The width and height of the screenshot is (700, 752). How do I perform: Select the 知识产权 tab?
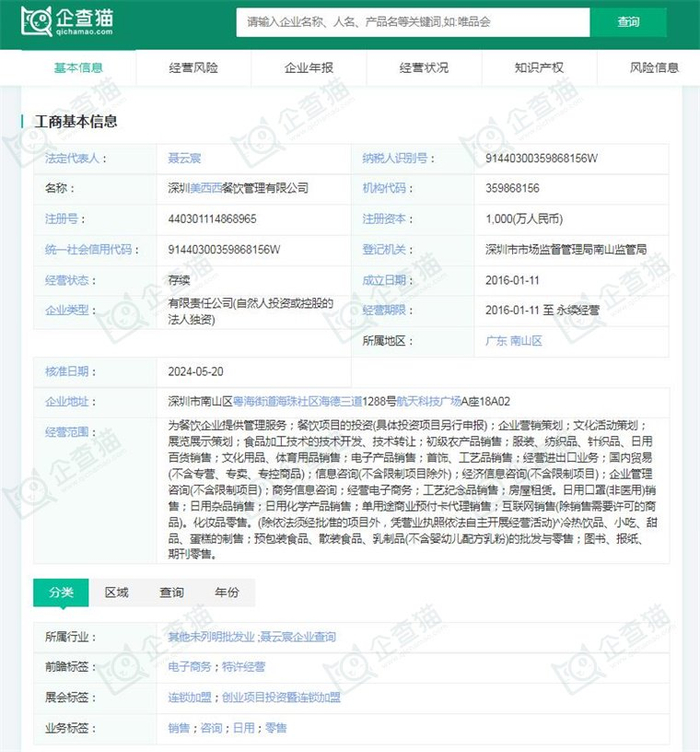point(539,68)
